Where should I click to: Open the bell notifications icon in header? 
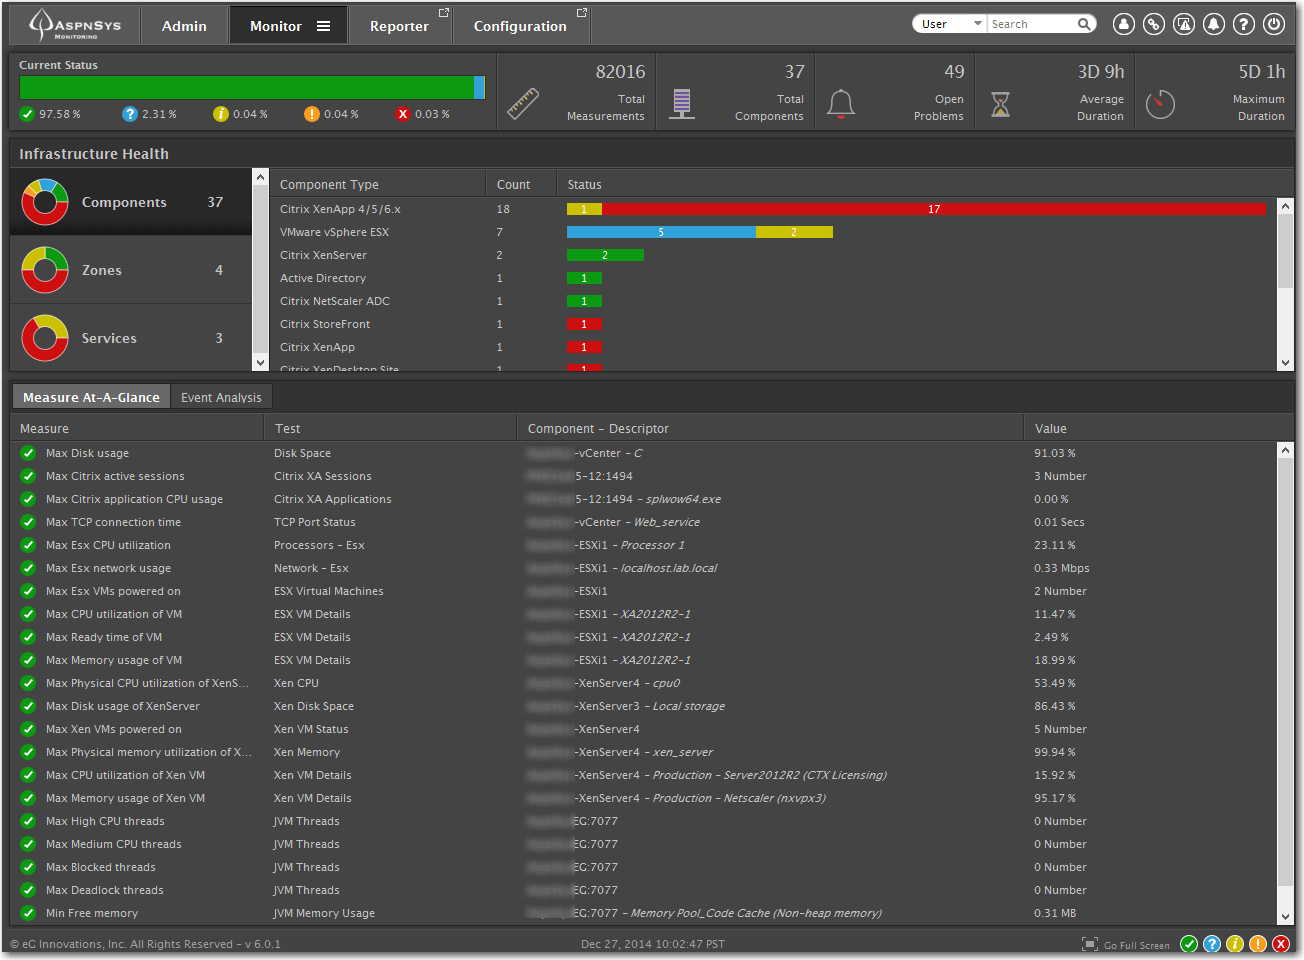click(x=1214, y=24)
